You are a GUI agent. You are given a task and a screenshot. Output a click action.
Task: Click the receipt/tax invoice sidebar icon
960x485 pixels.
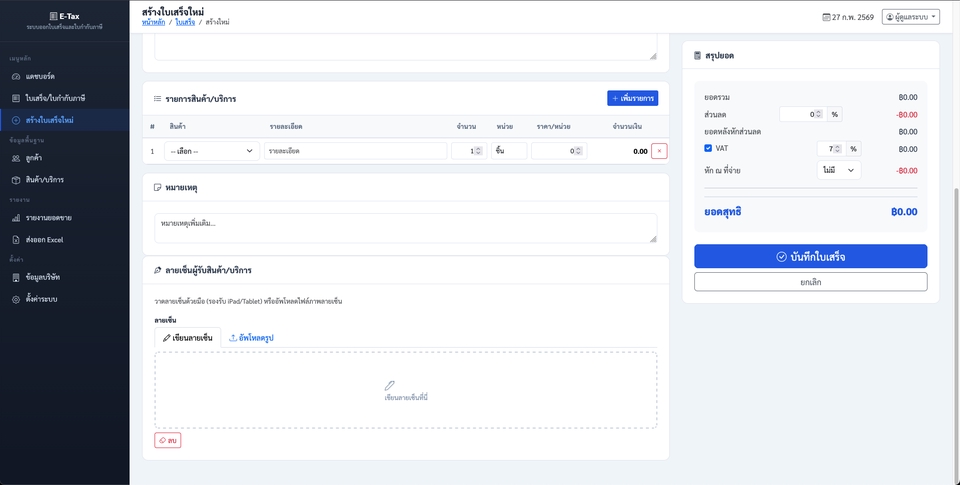[x=16, y=98]
